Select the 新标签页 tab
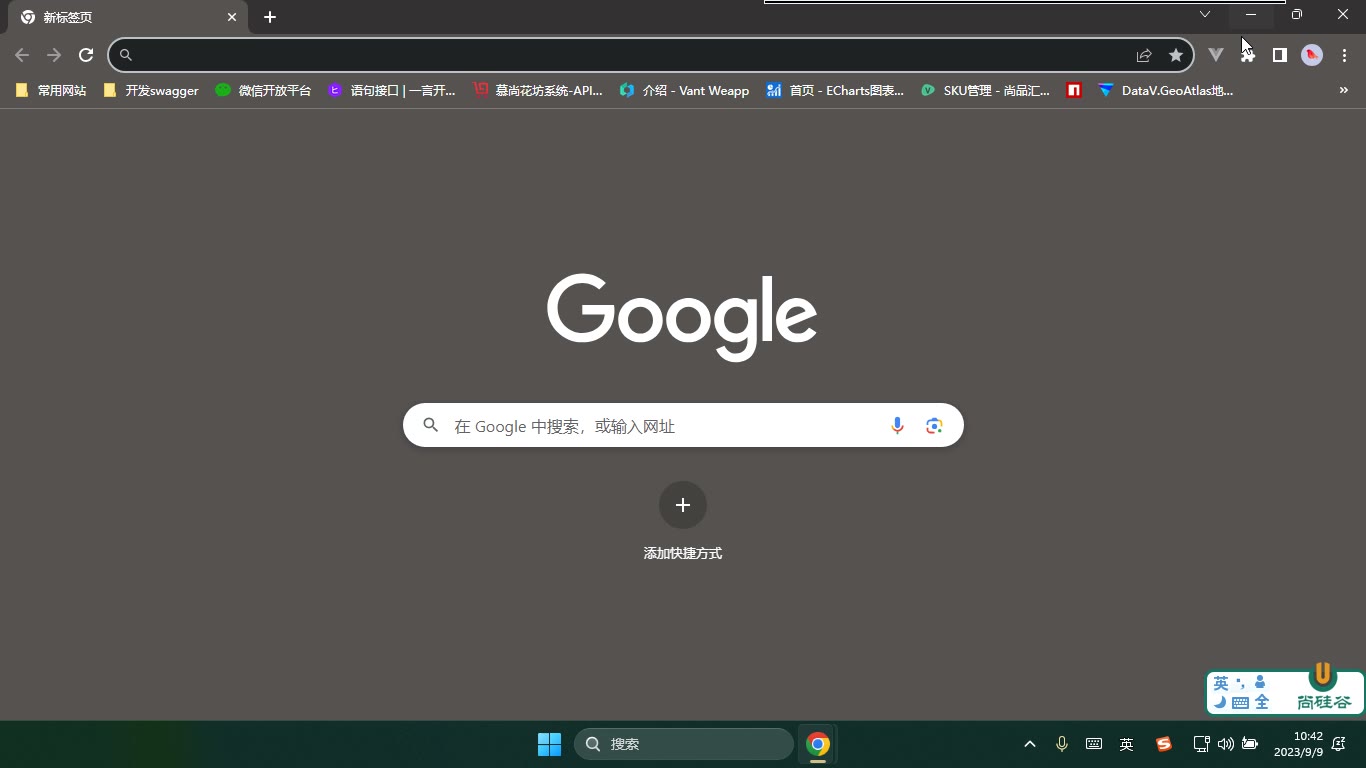The image size is (1366, 768). coord(128,17)
